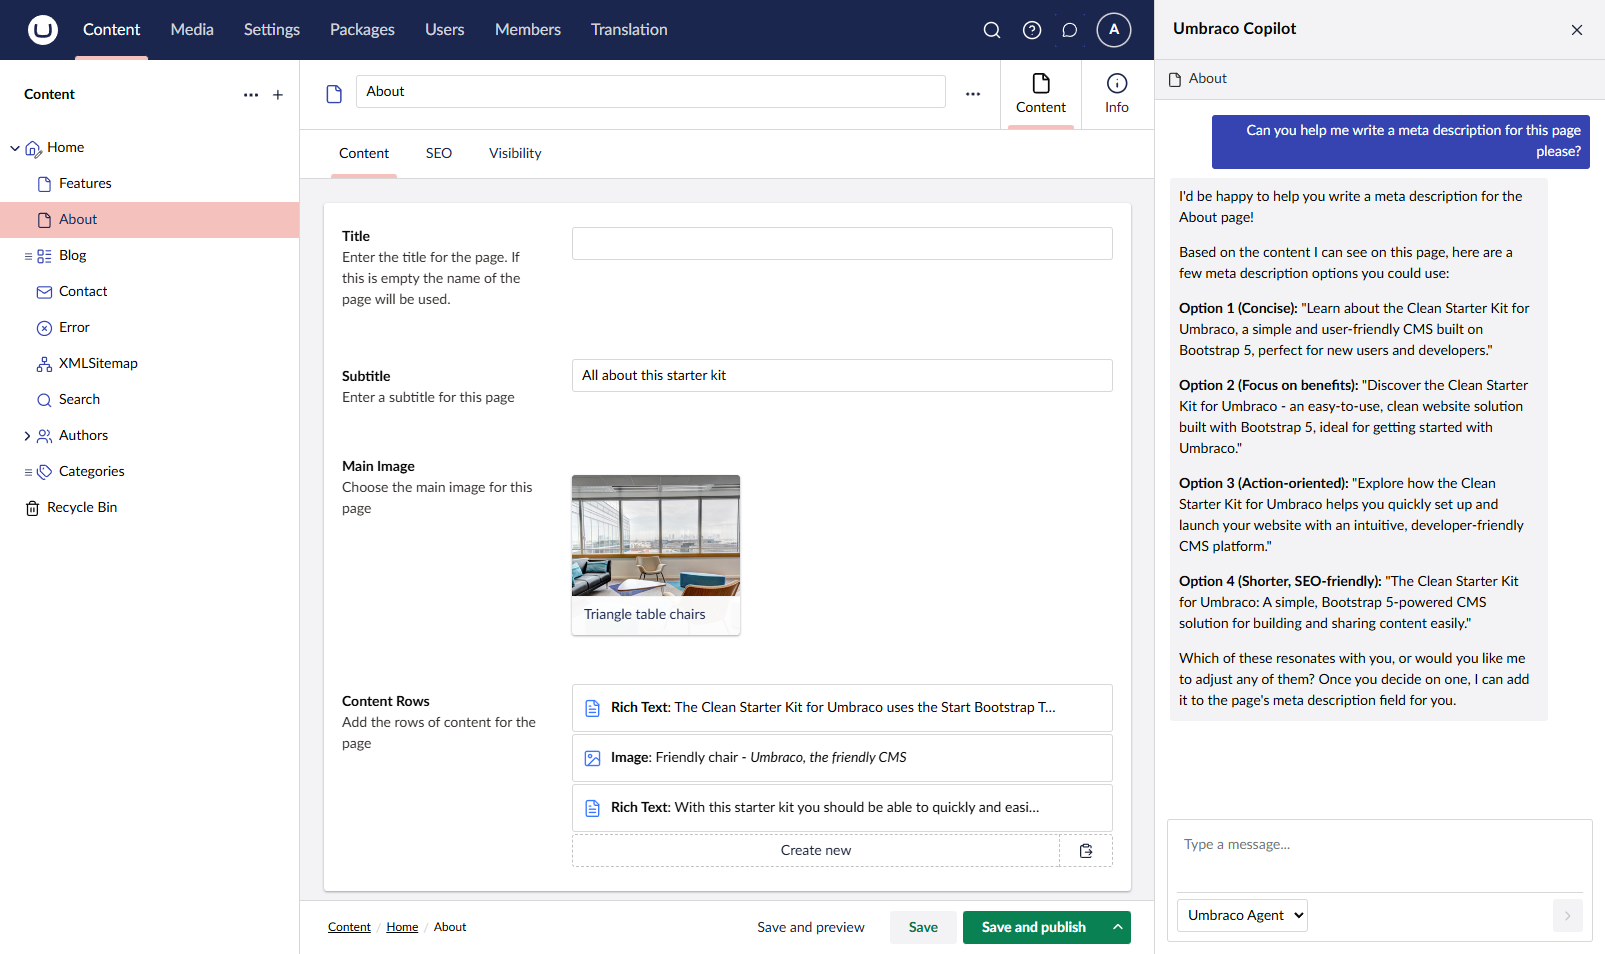
Task: Expand the Save and publish options arrow
Action: coord(1118,927)
